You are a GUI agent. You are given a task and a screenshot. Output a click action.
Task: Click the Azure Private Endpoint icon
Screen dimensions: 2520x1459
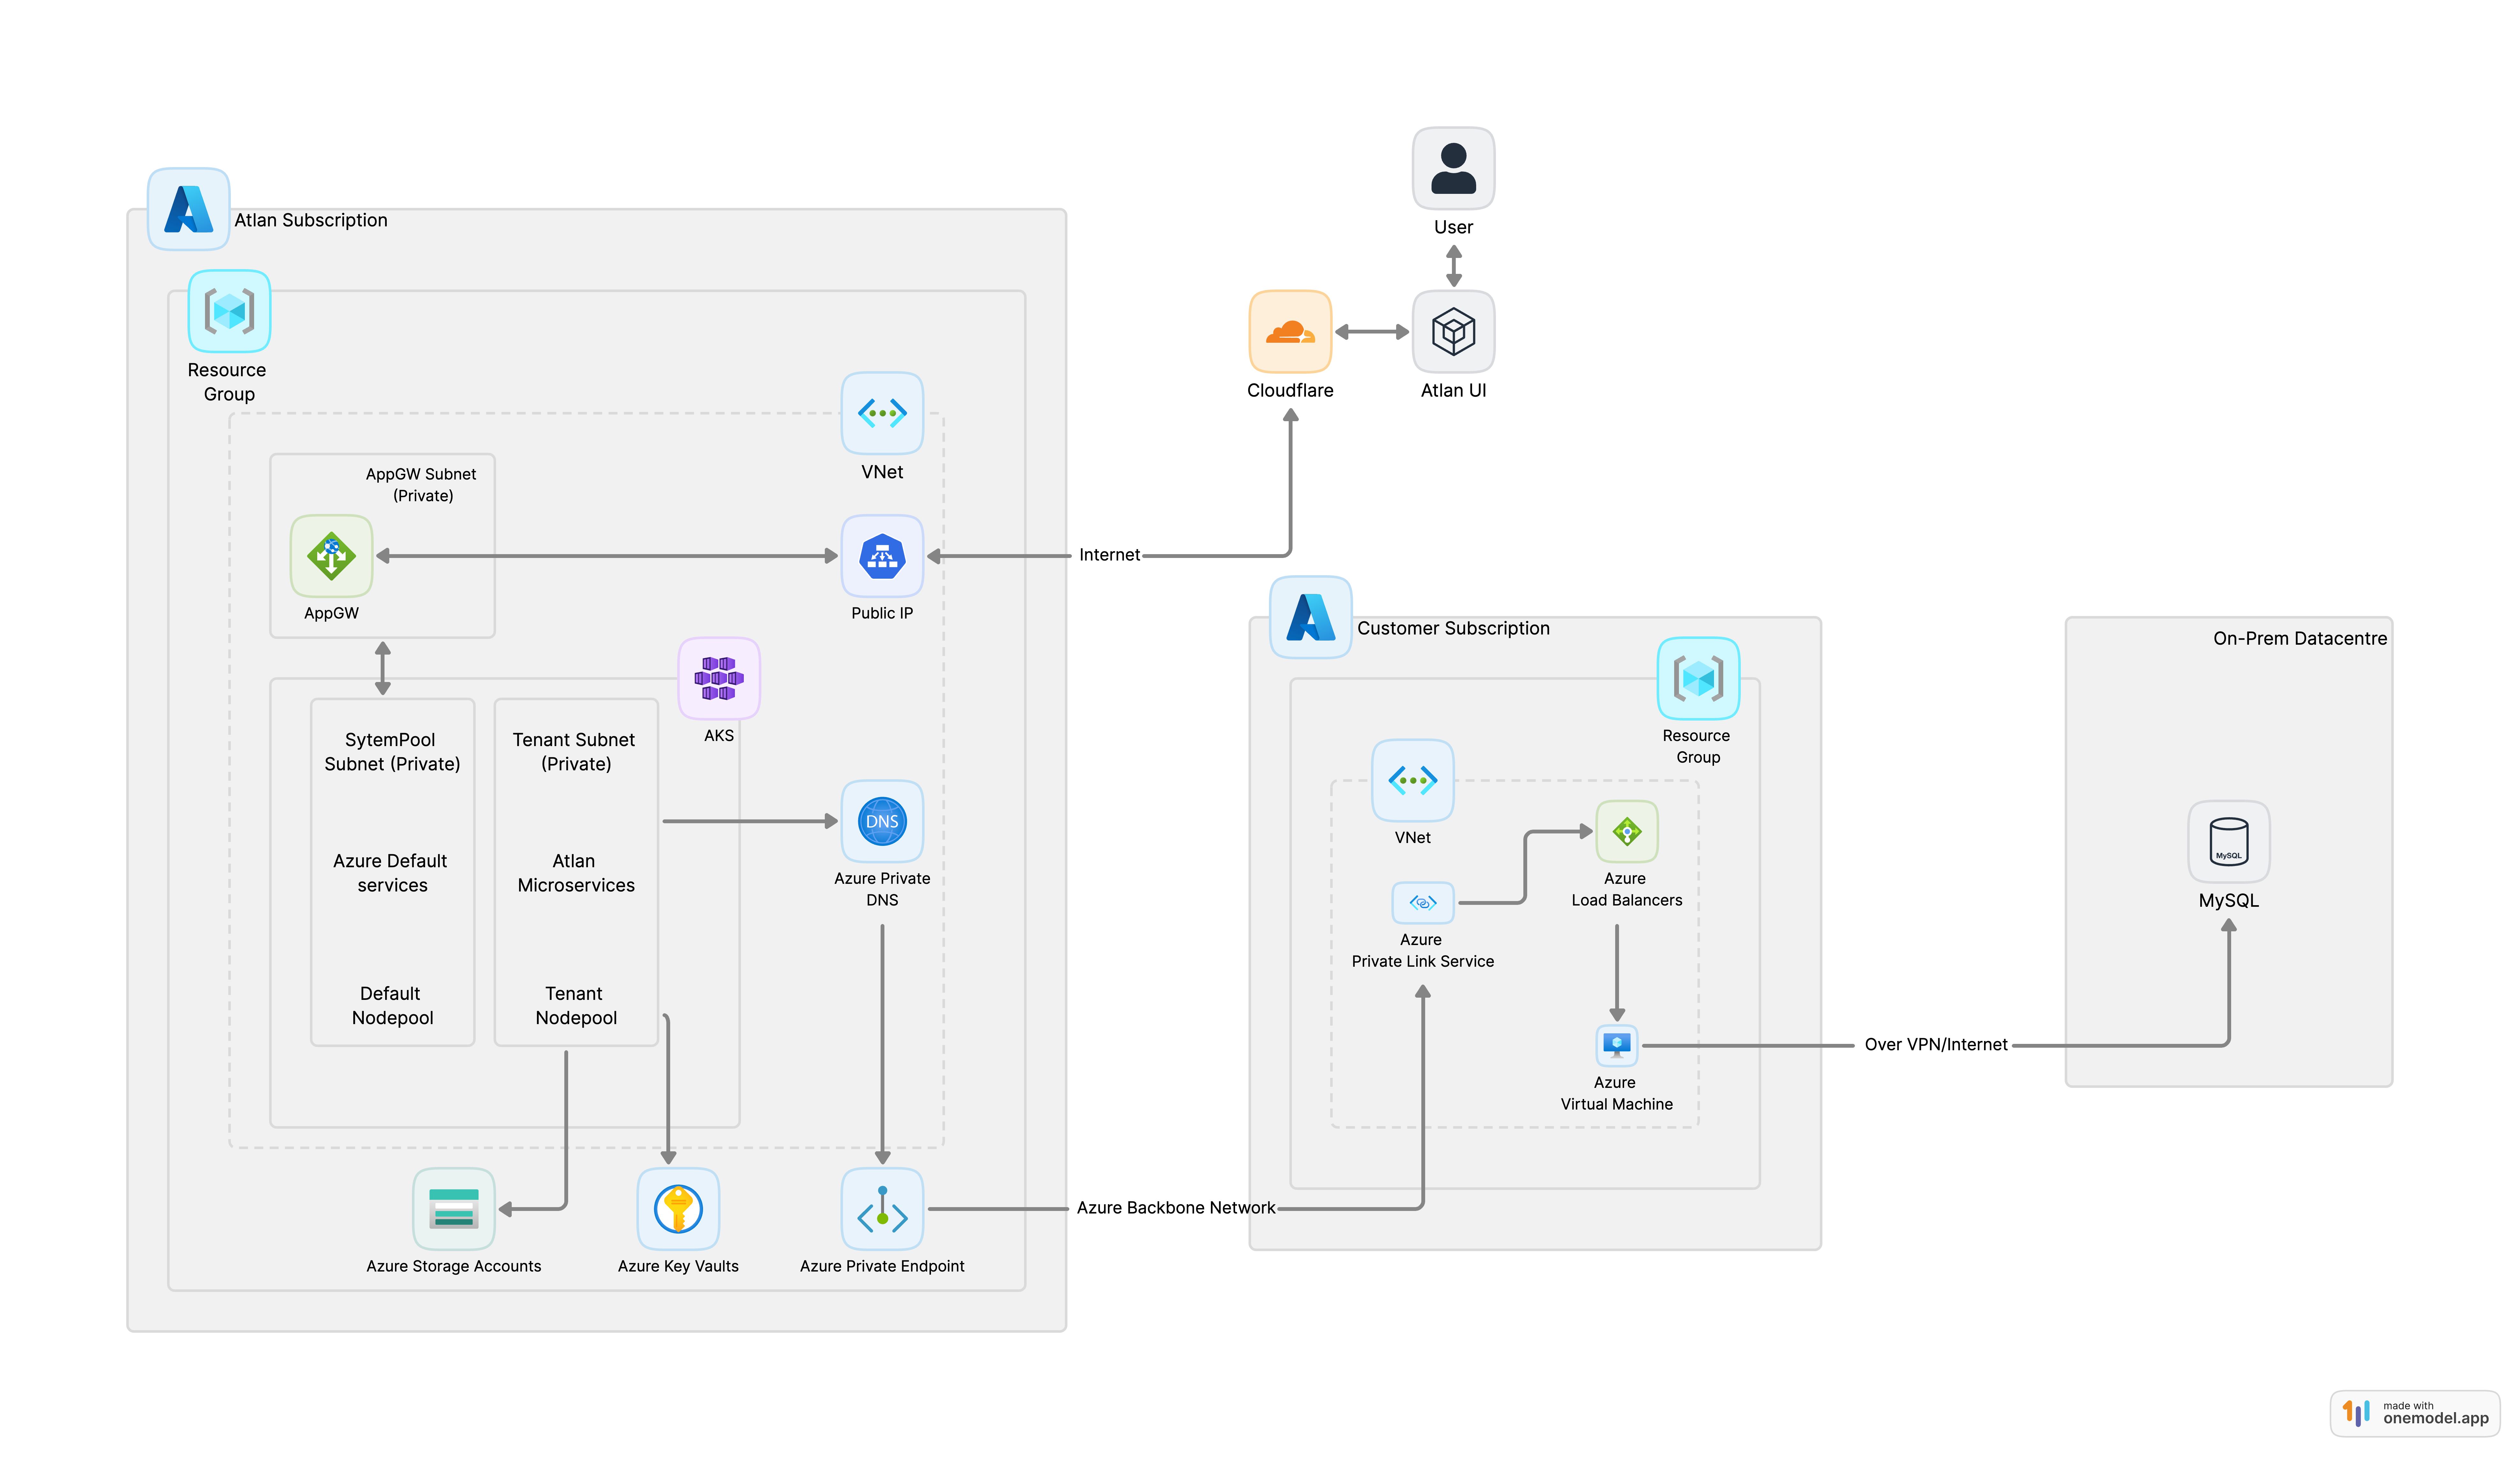tap(882, 1209)
